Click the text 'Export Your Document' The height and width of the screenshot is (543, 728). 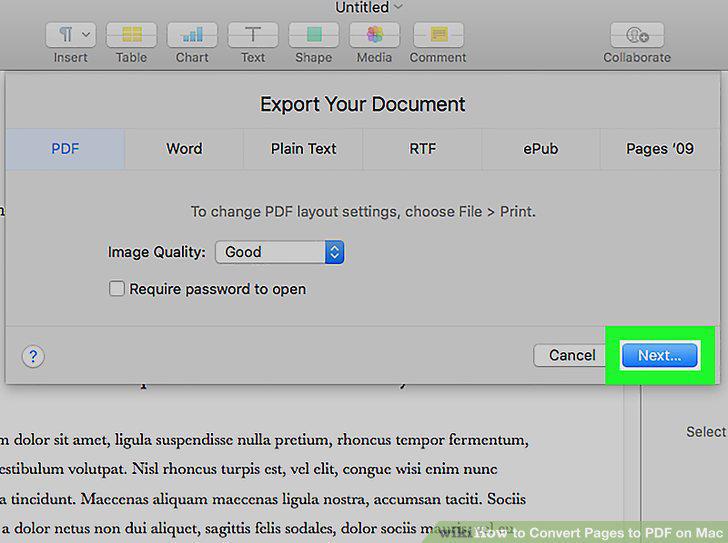[363, 104]
